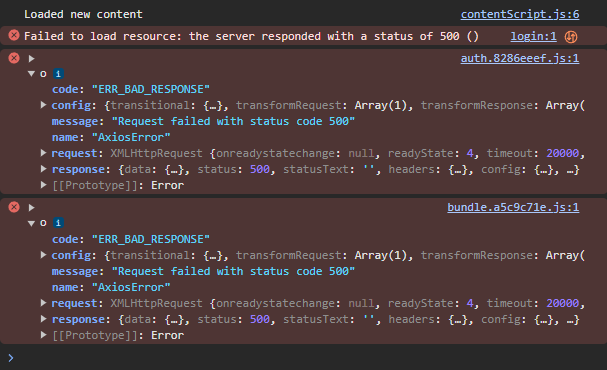Expand the stack trace arrow on the auth.8286eeef.js row
This screenshot has height=370, width=607.
31,58
